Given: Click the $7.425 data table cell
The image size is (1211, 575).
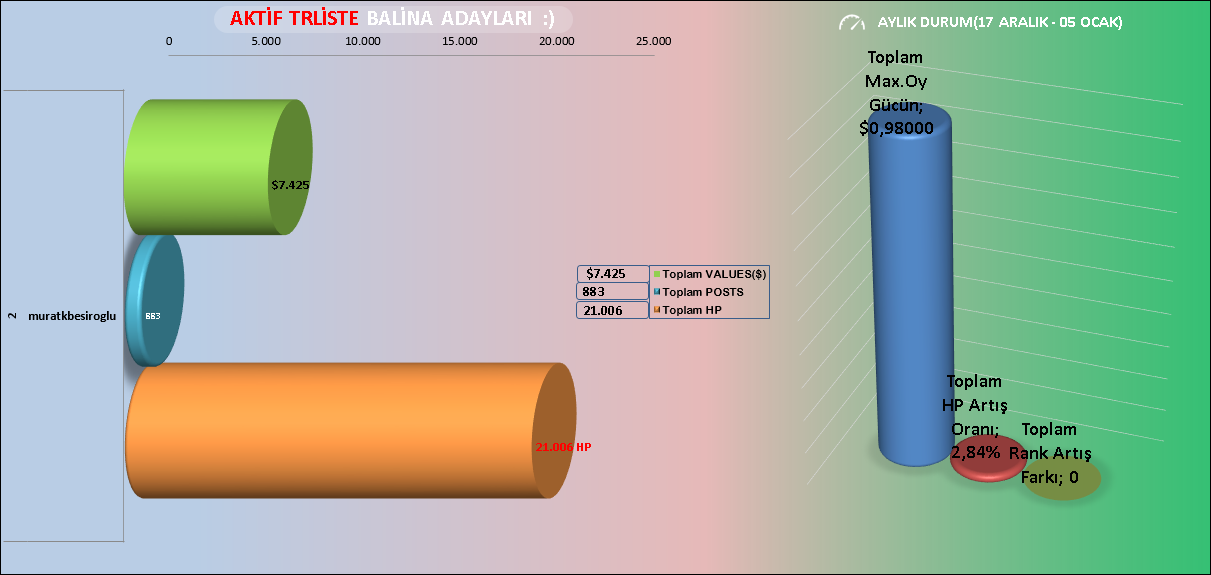Looking at the screenshot, I should coord(613,273).
